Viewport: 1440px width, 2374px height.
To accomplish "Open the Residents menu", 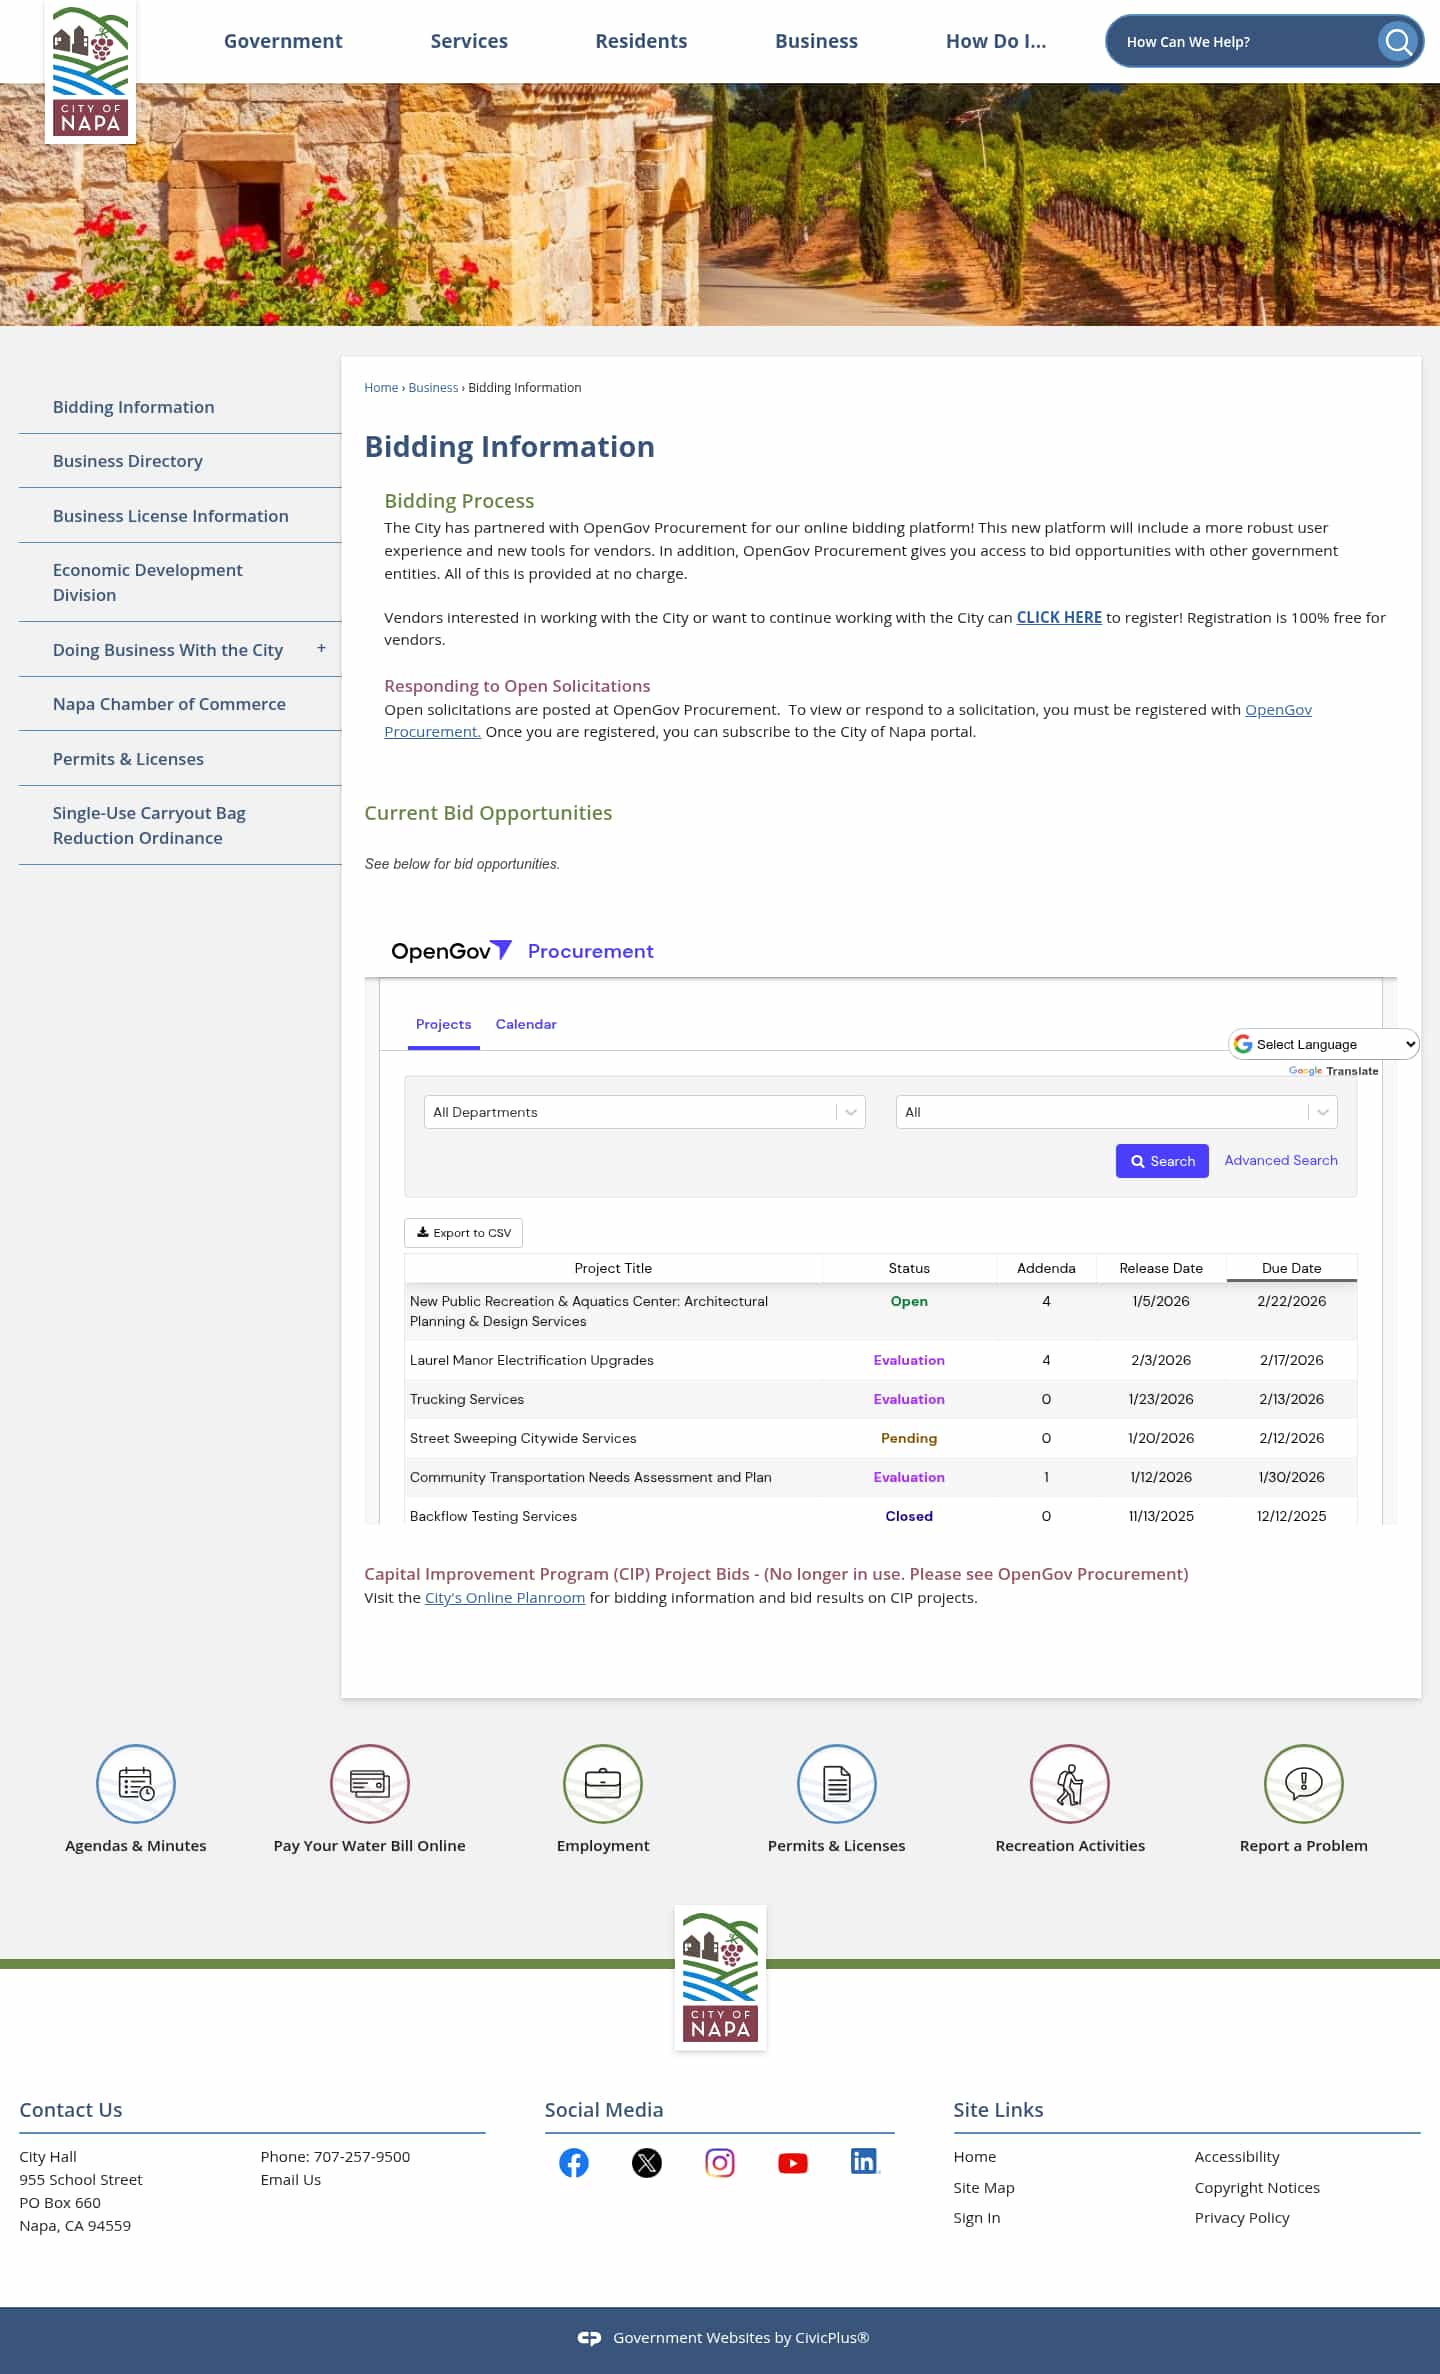I will pyautogui.click(x=641, y=41).
